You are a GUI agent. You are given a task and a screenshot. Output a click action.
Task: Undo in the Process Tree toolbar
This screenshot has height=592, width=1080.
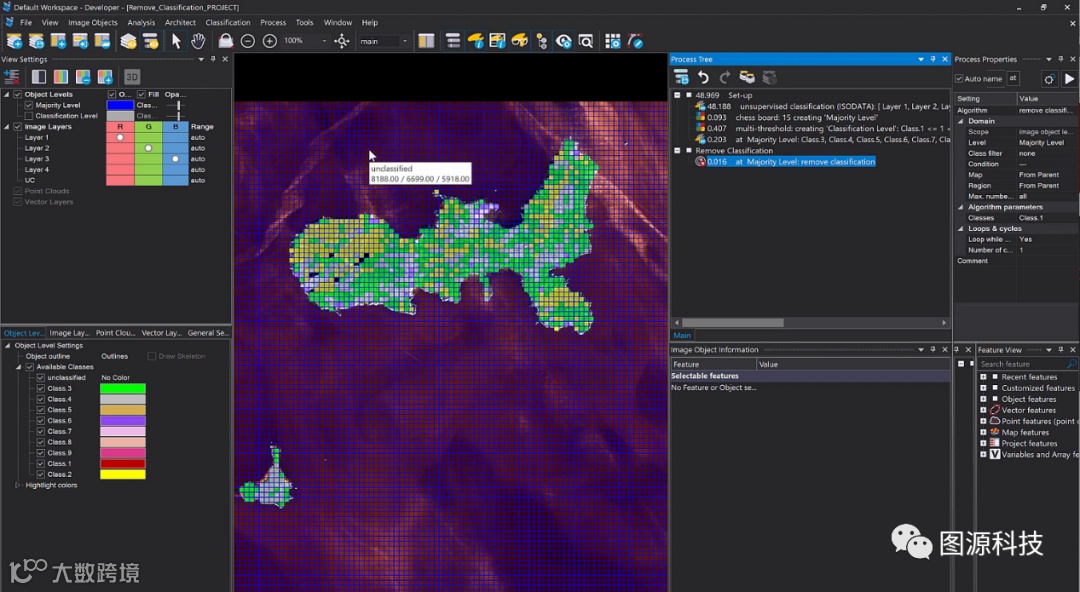[703, 77]
